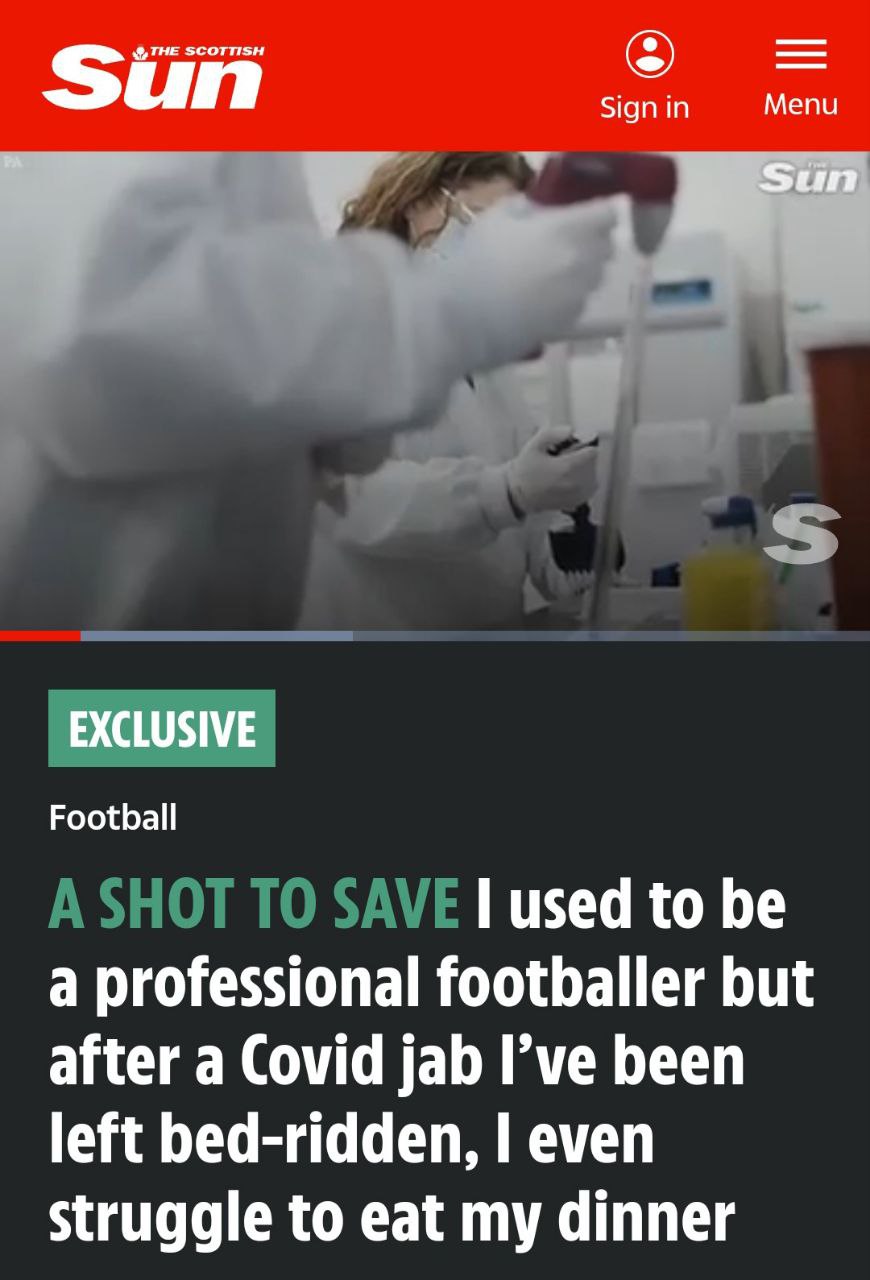Open the hamburger menu icon
This screenshot has height=1280, width=870.
click(801, 54)
